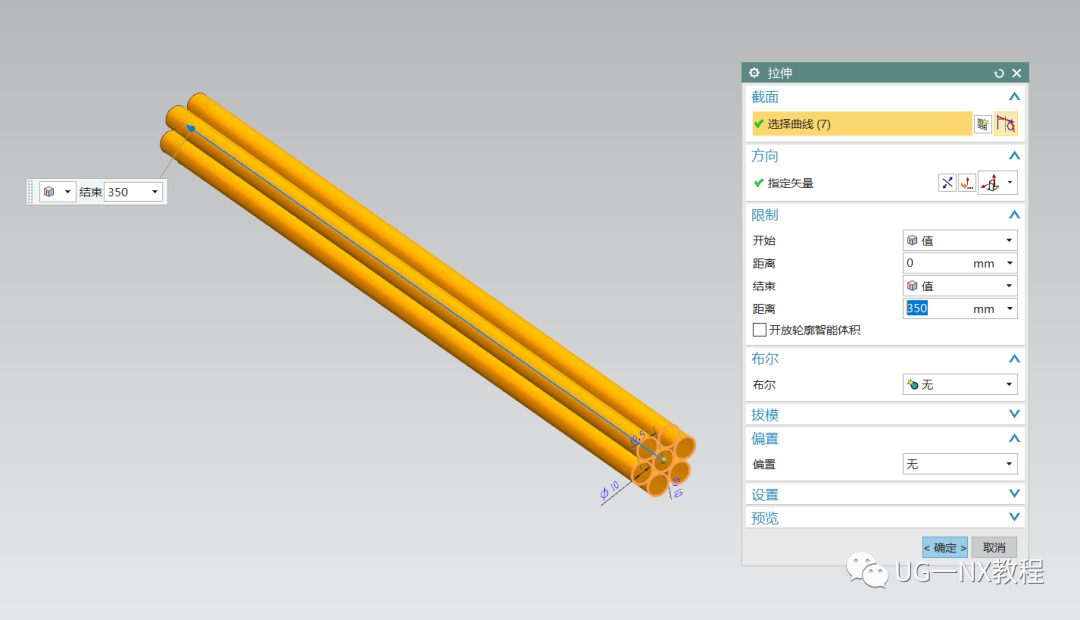Open the 开始 value type dropdown

[1008, 240]
